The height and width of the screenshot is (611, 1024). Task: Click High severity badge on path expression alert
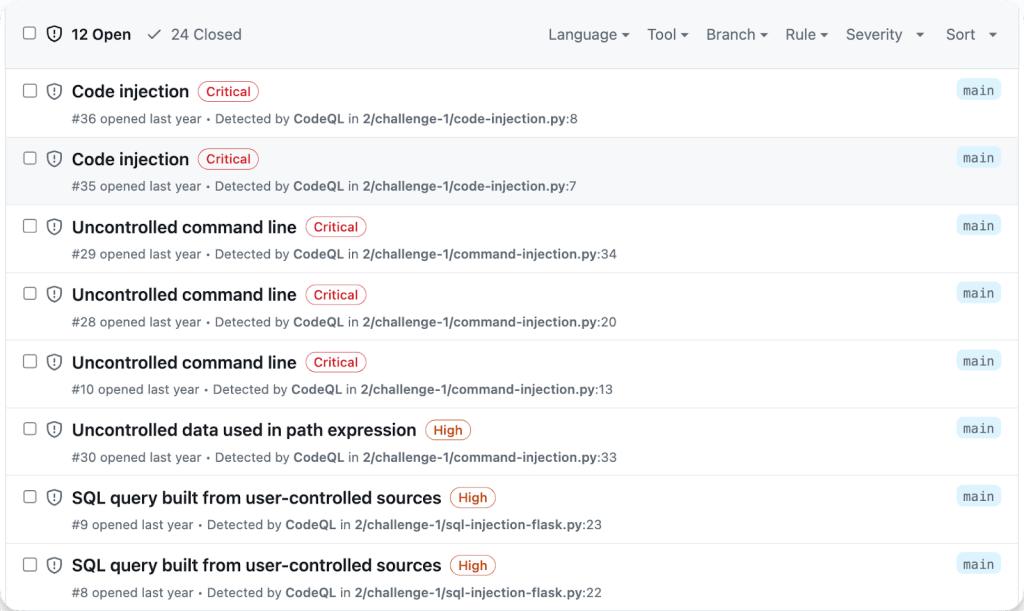pos(447,430)
